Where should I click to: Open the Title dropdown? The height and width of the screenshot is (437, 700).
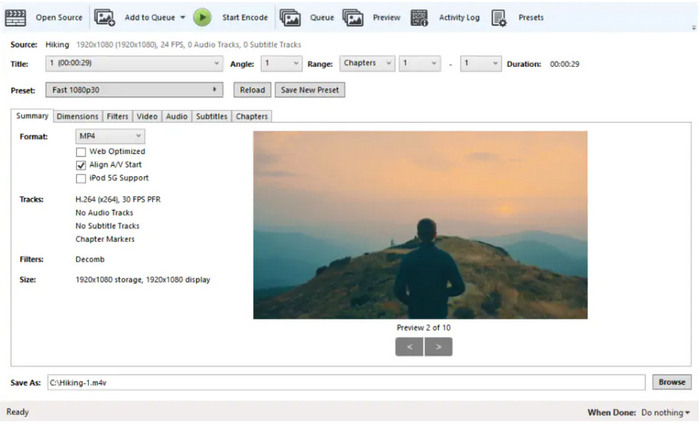[x=134, y=63]
